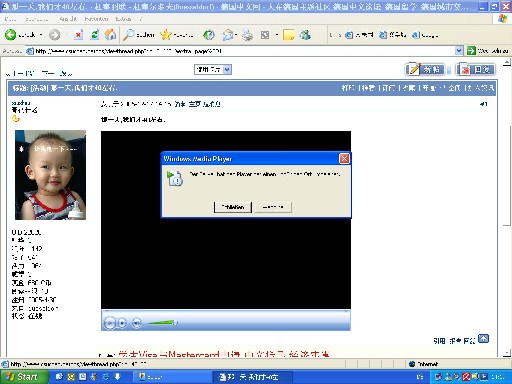Adjust the green volume slider

coord(162,323)
